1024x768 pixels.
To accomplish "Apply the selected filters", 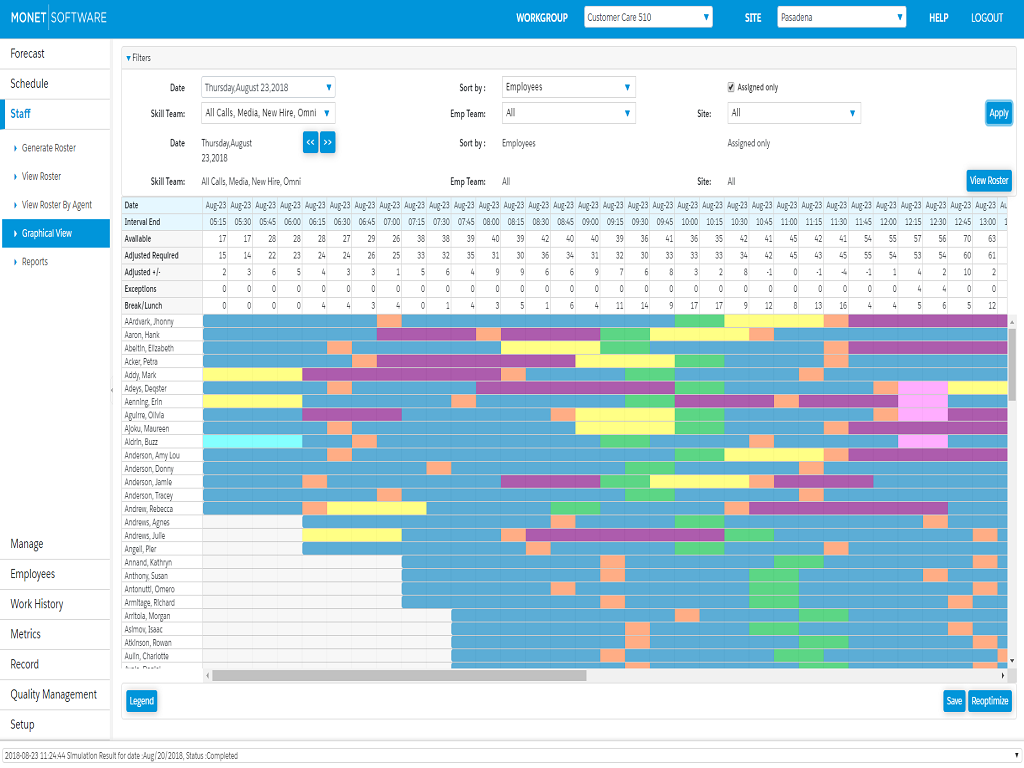I will [x=998, y=113].
